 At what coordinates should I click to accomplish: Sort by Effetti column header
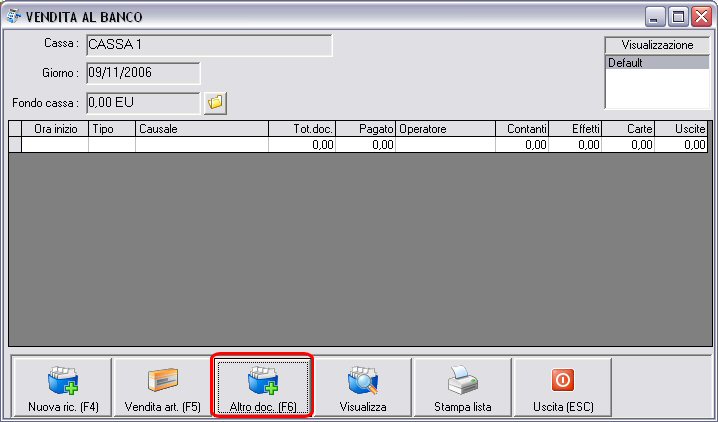(x=576, y=129)
